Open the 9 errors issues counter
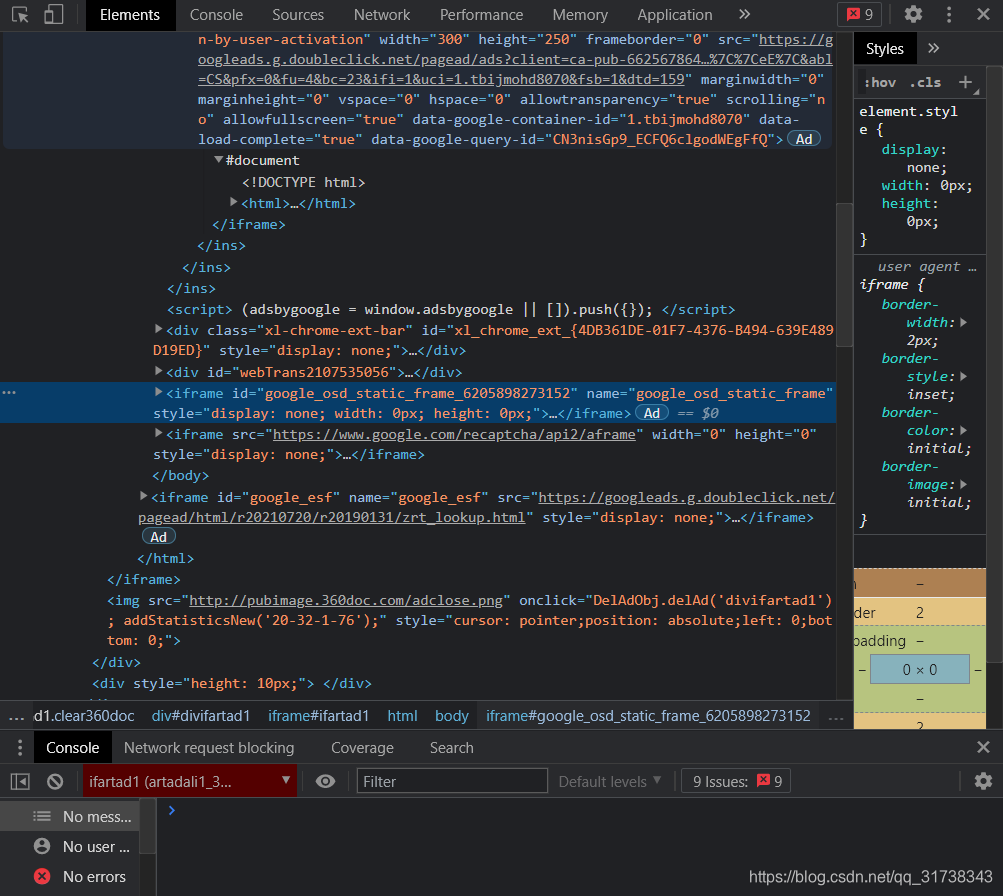Viewport: 1003px width, 896px height. tap(860, 15)
